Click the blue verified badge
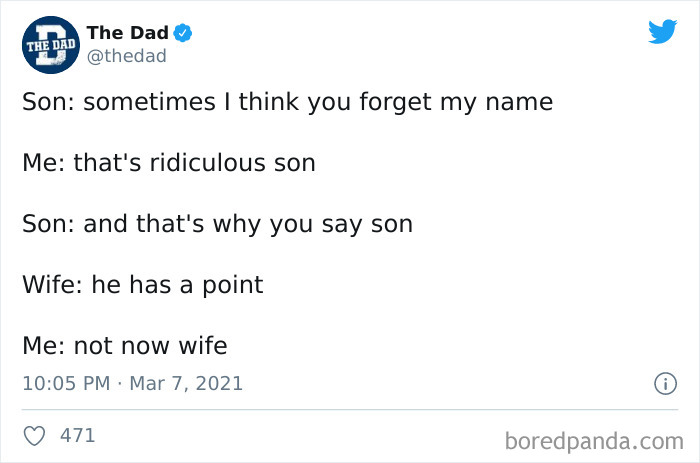This screenshot has height=463, width=700. coord(184,34)
